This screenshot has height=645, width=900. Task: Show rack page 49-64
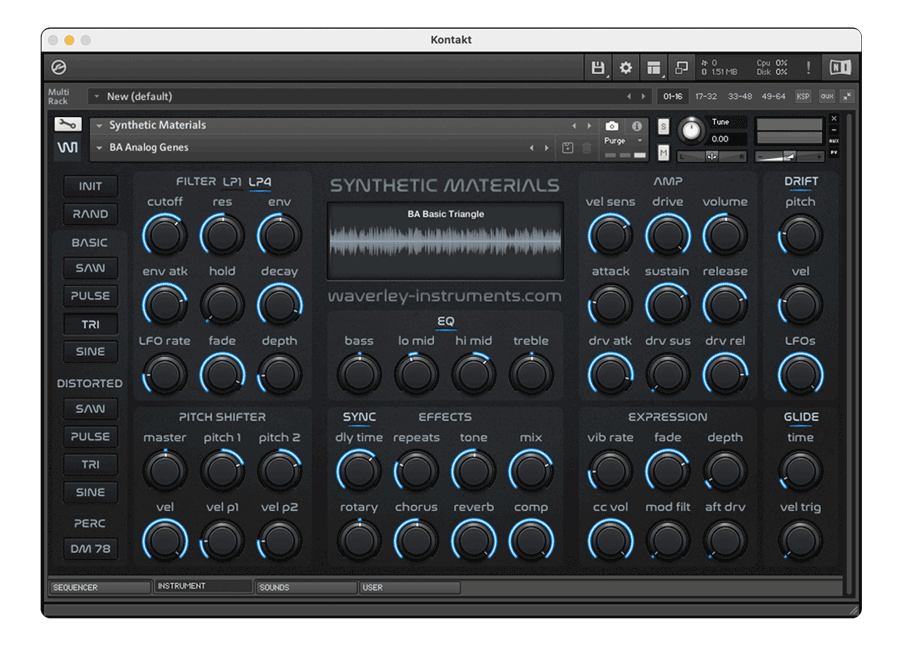tap(773, 96)
